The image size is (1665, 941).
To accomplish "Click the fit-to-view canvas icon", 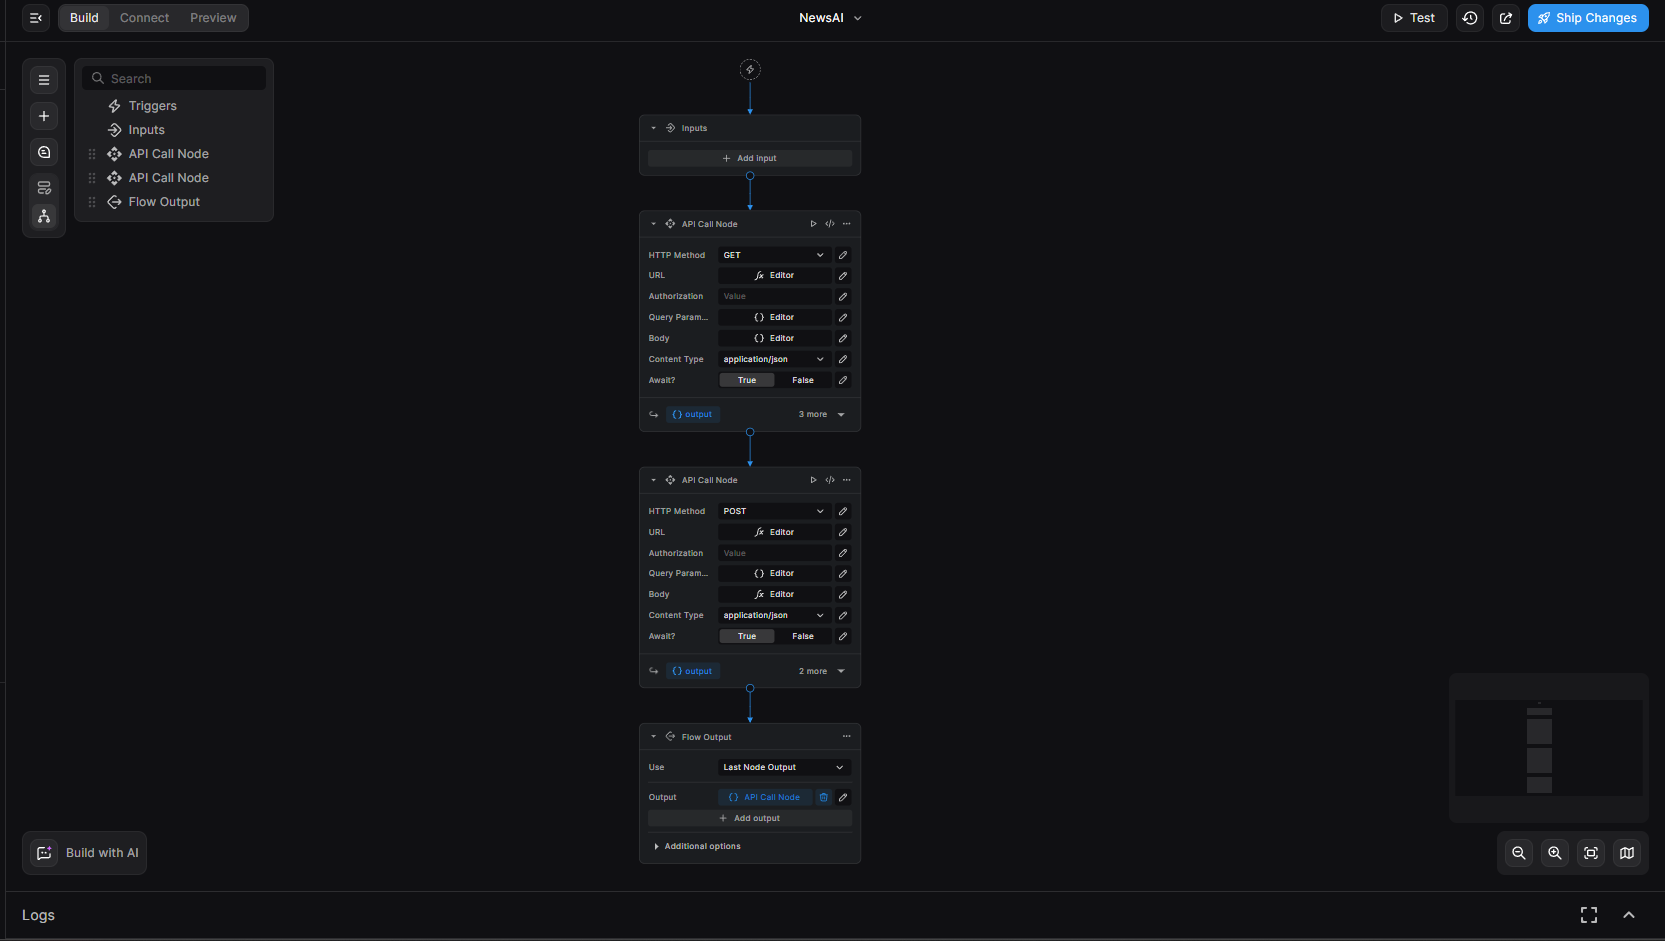I will click(1590, 853).
